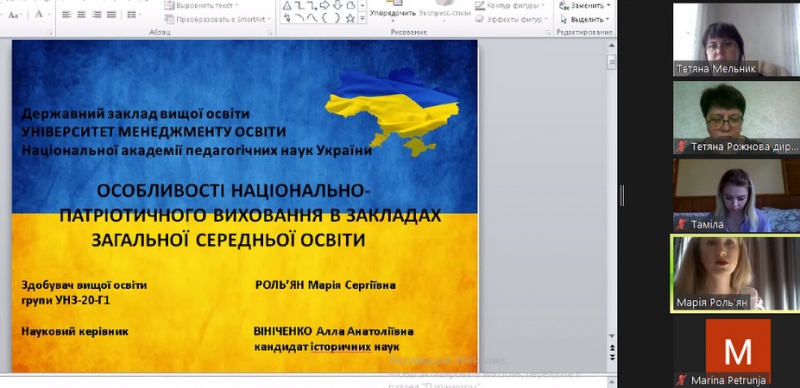
Task: Click muted mic icon next to Тетяна Рожнова
Action: (681, 147)
